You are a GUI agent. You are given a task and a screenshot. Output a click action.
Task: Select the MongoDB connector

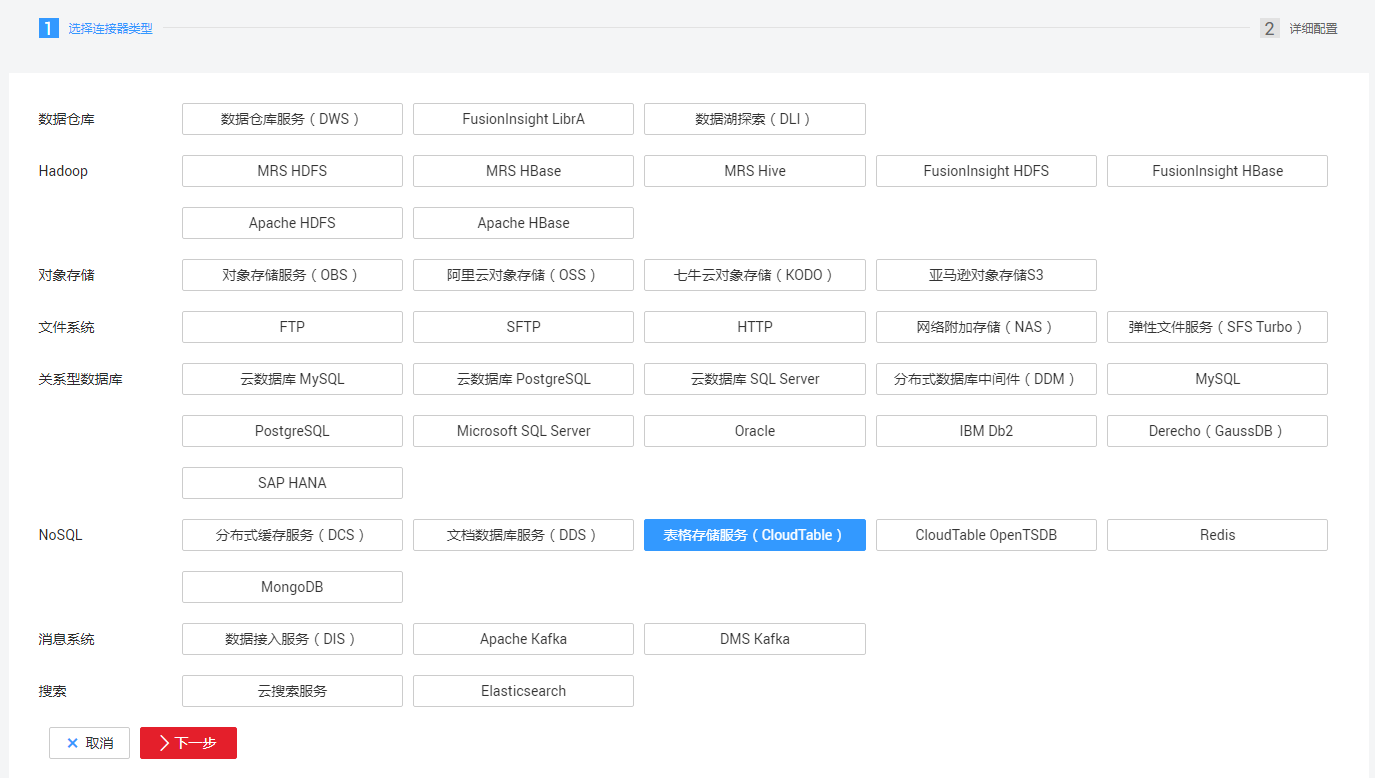pos(292,587)
